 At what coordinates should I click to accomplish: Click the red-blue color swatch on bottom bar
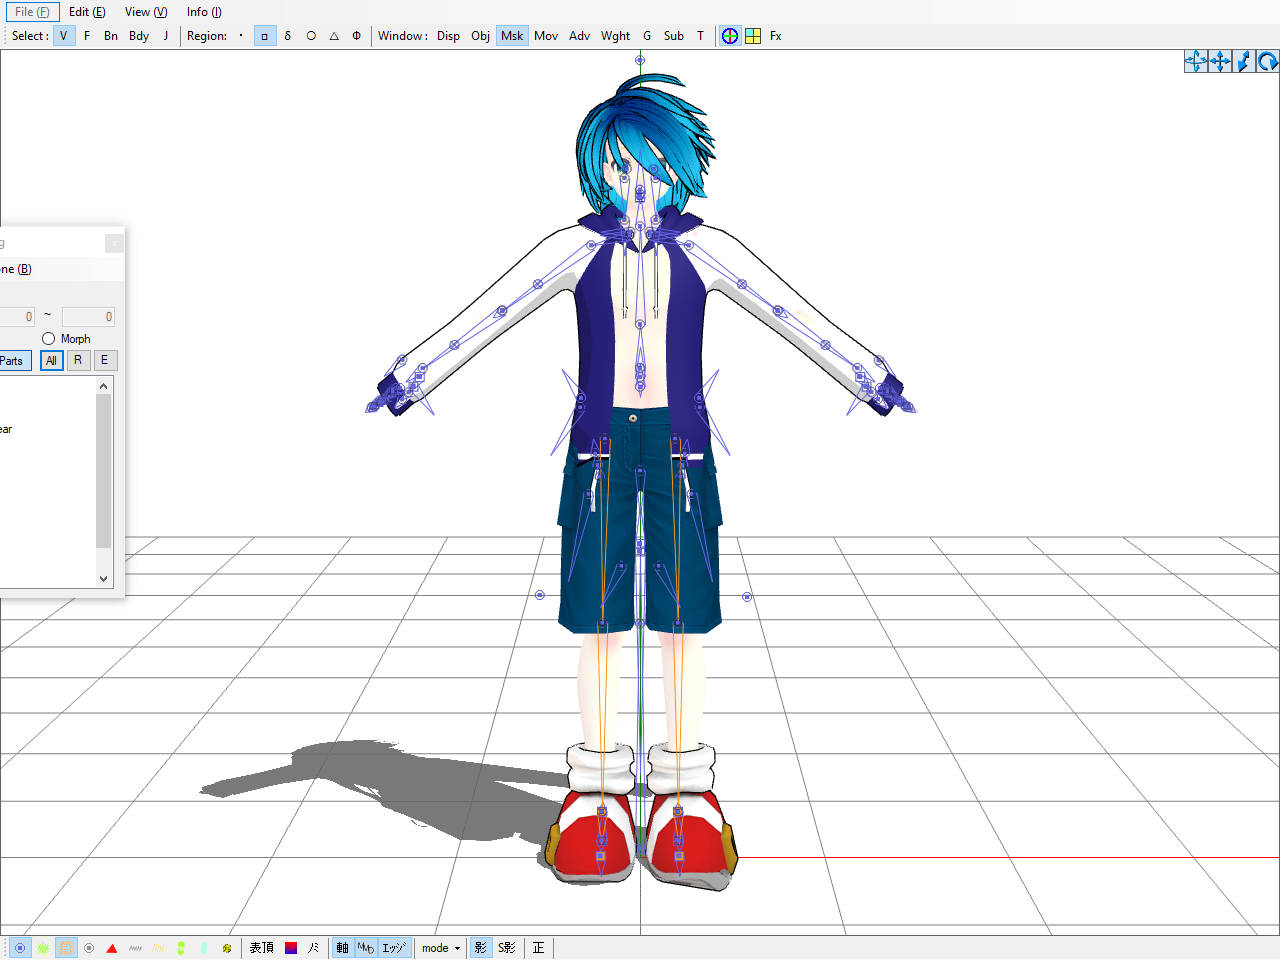[x=291, y=947]
